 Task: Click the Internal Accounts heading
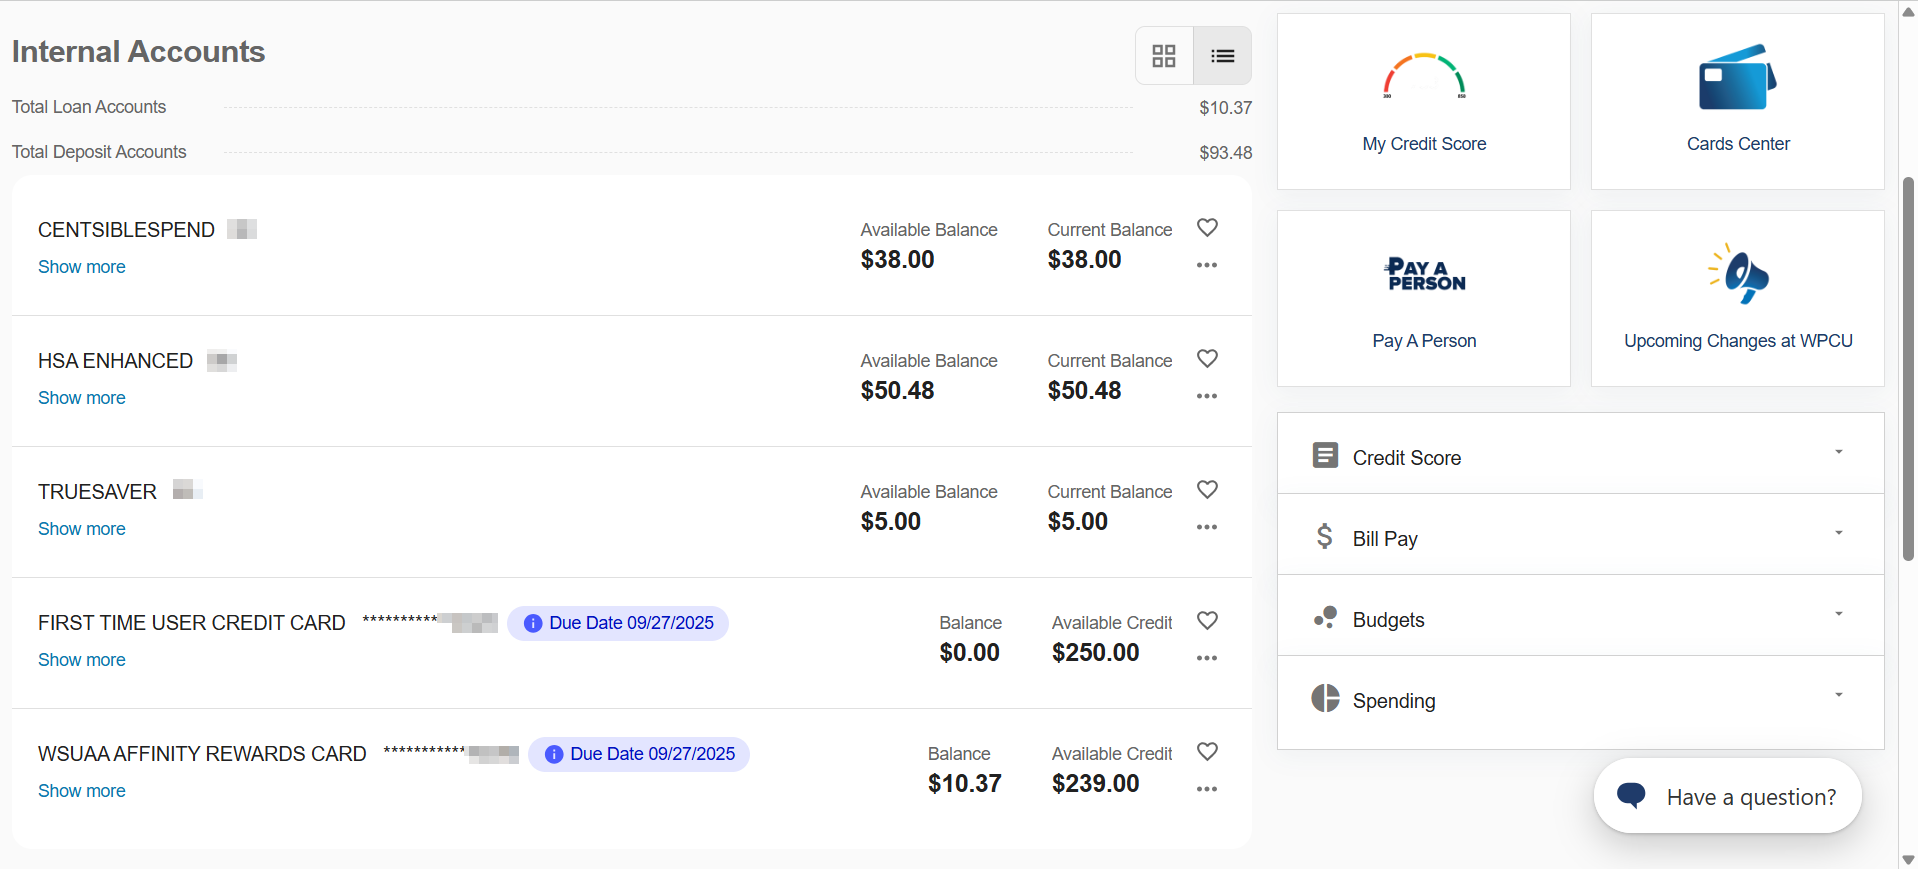pos(138,52)
